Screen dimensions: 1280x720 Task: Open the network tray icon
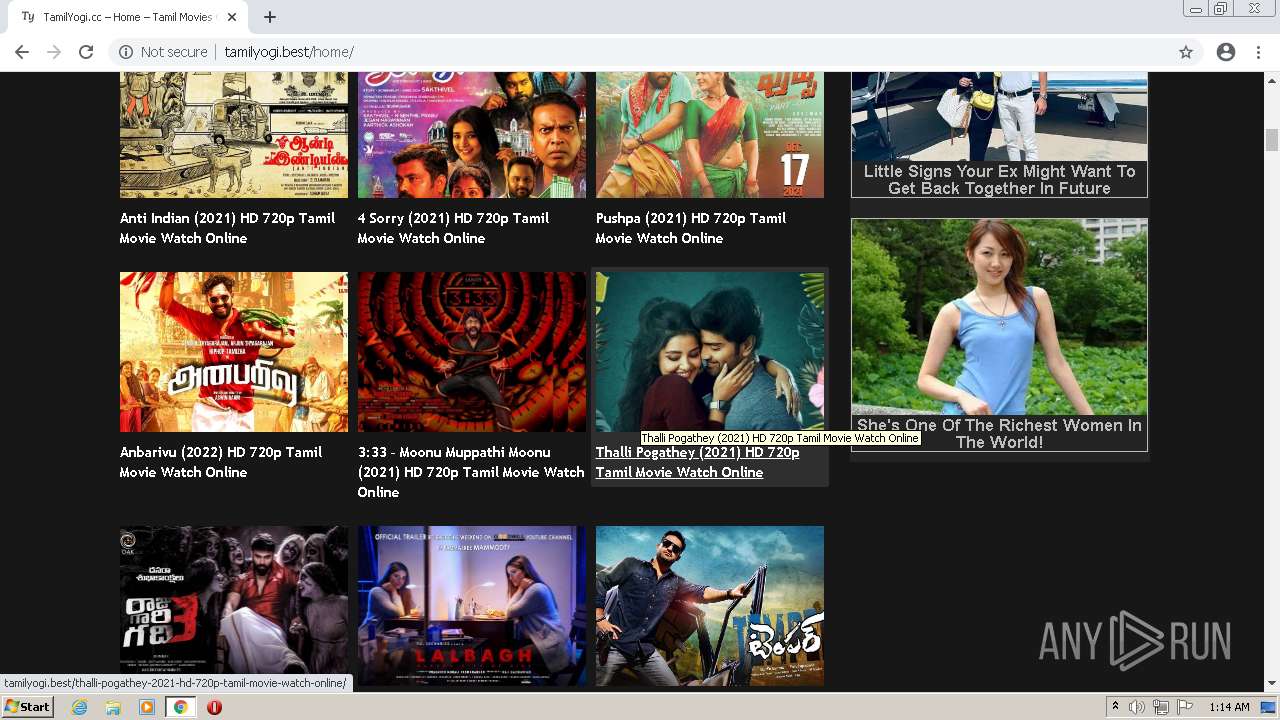(1161, 707)
